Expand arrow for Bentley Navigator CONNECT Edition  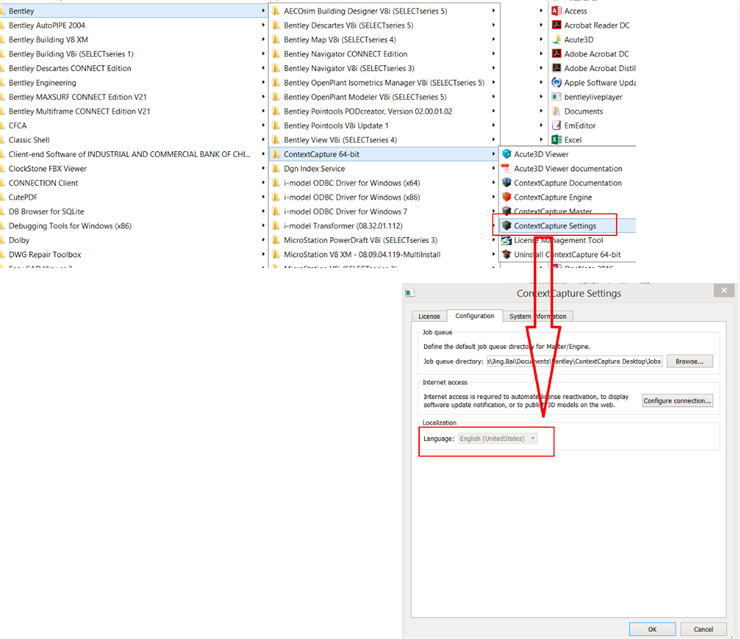tap(493, 54)
